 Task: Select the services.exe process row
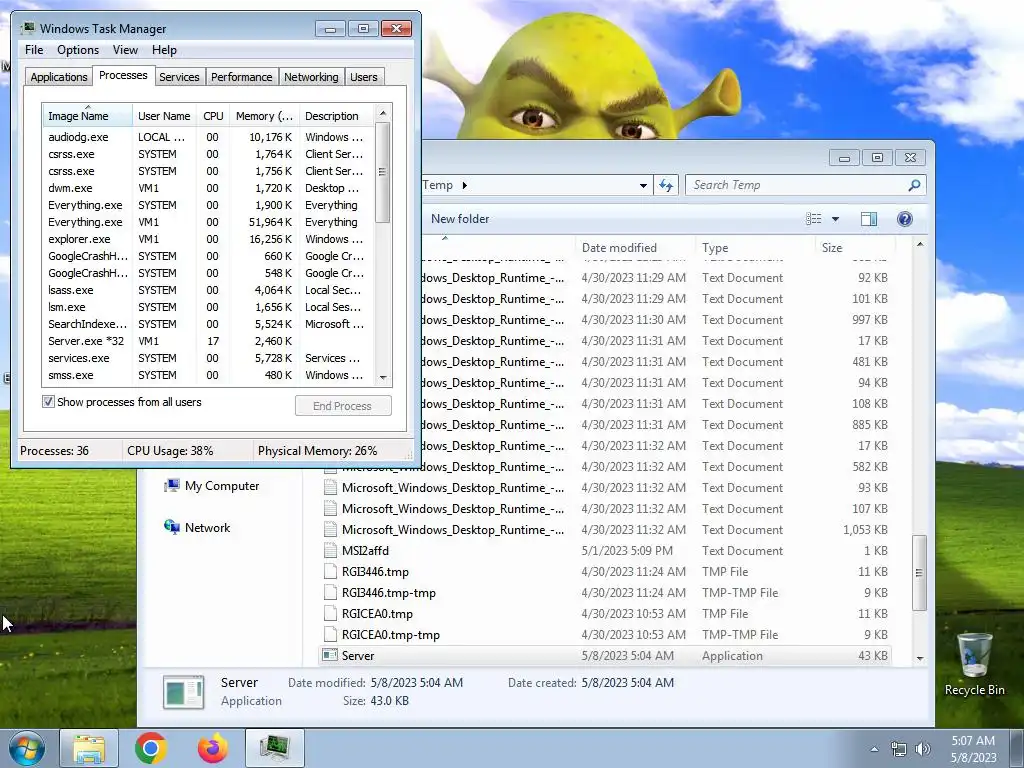208,358
